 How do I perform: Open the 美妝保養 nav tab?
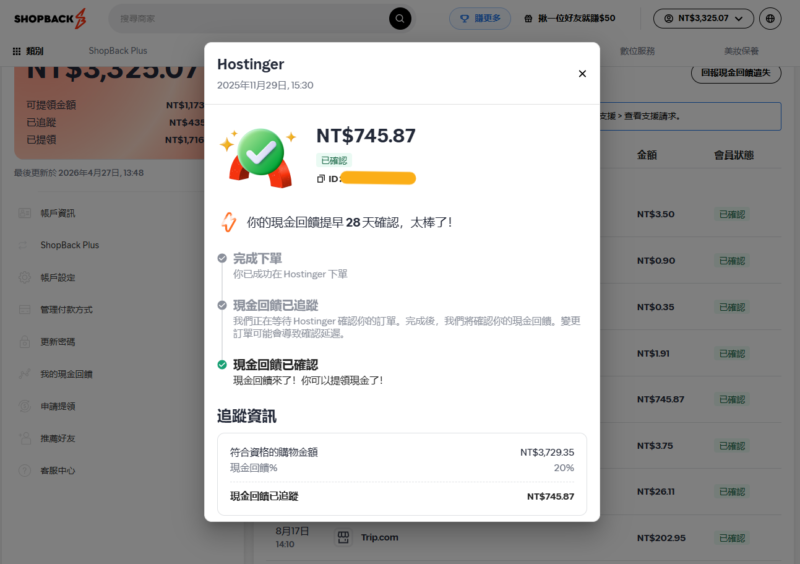741,51
